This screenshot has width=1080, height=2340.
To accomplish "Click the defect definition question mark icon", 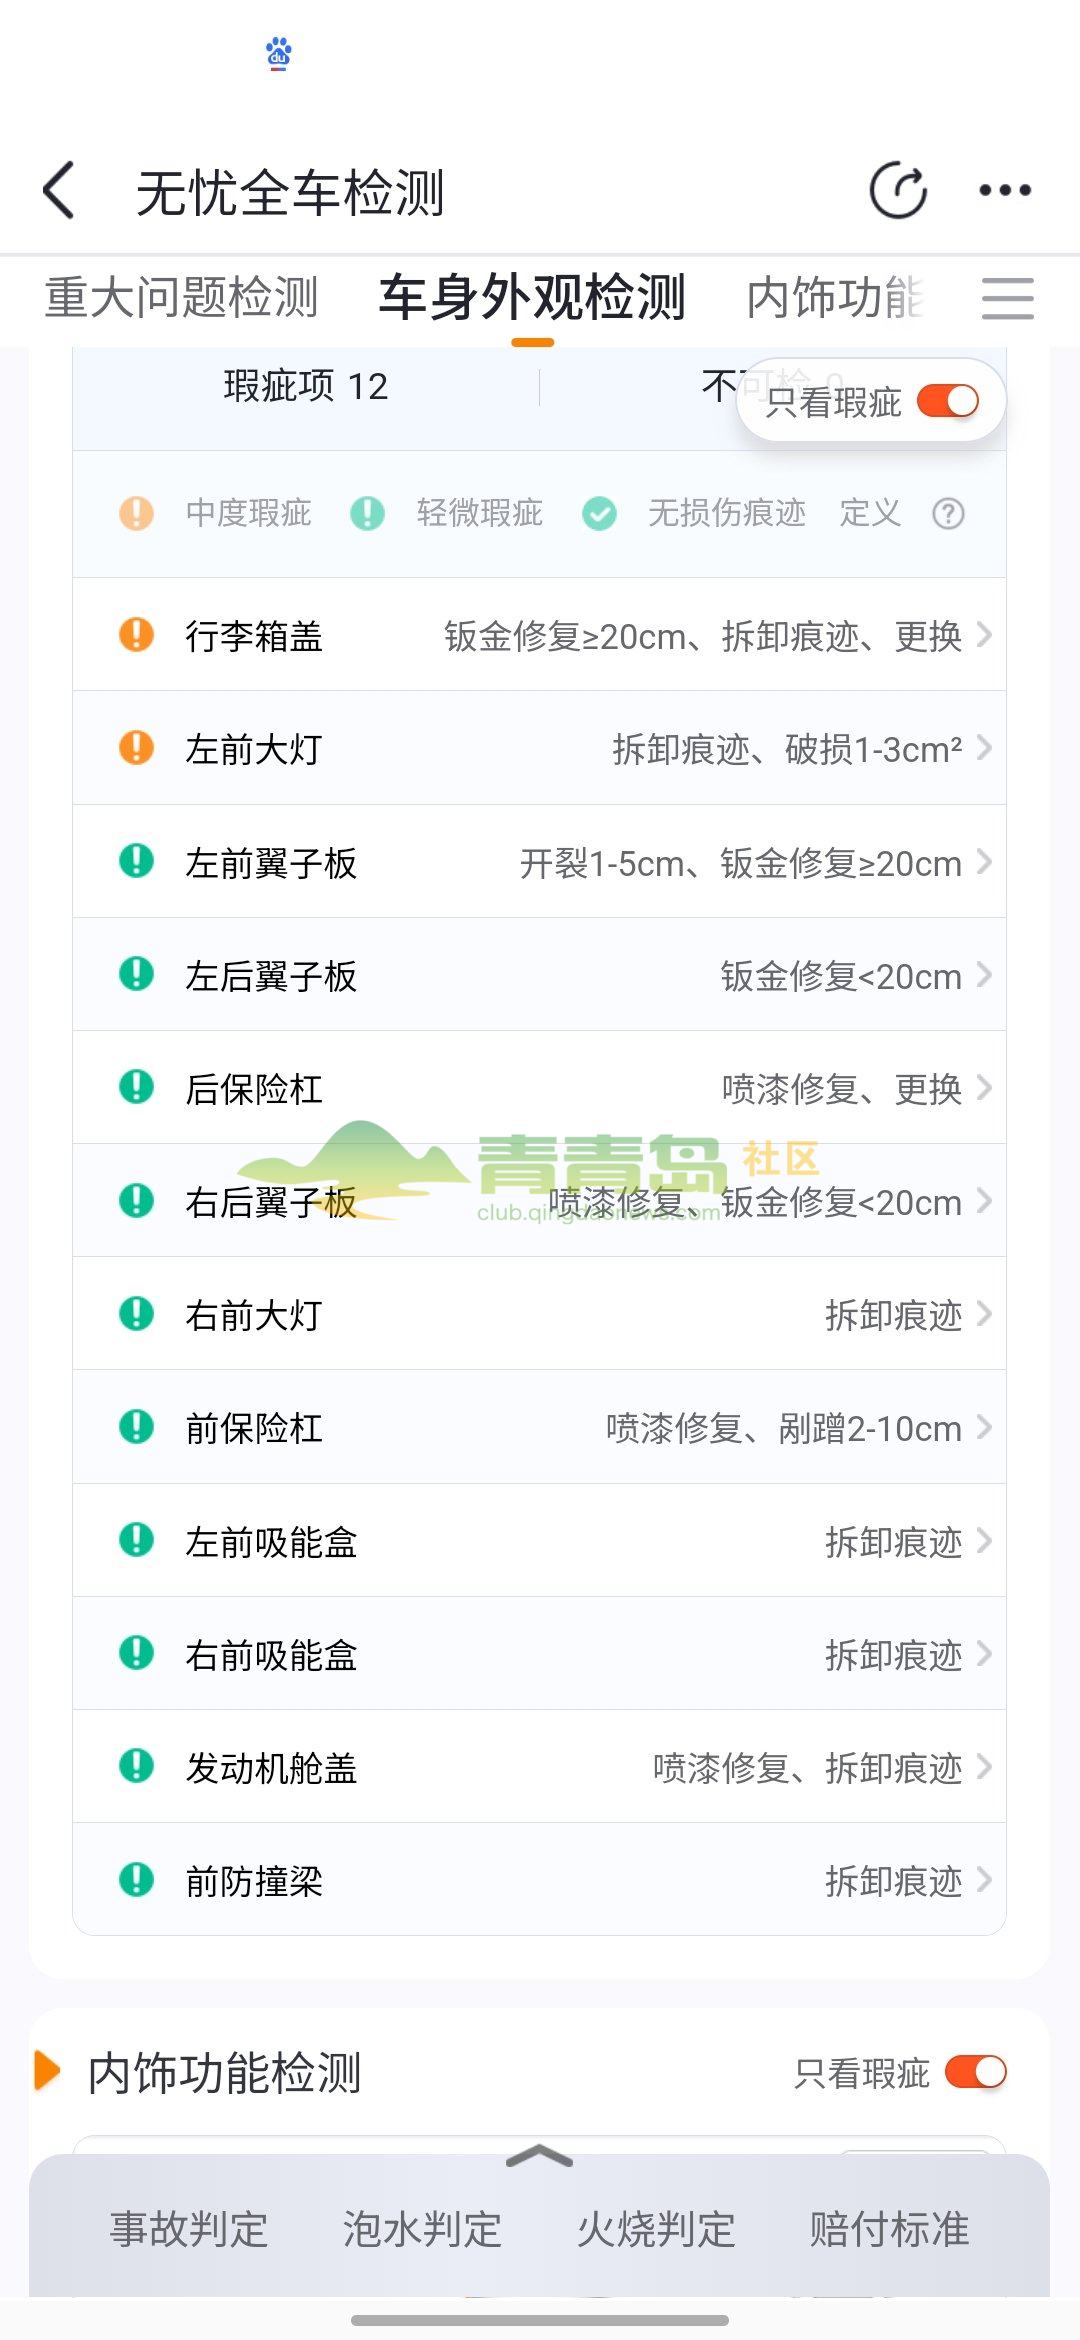I will (x=948, y=514).
